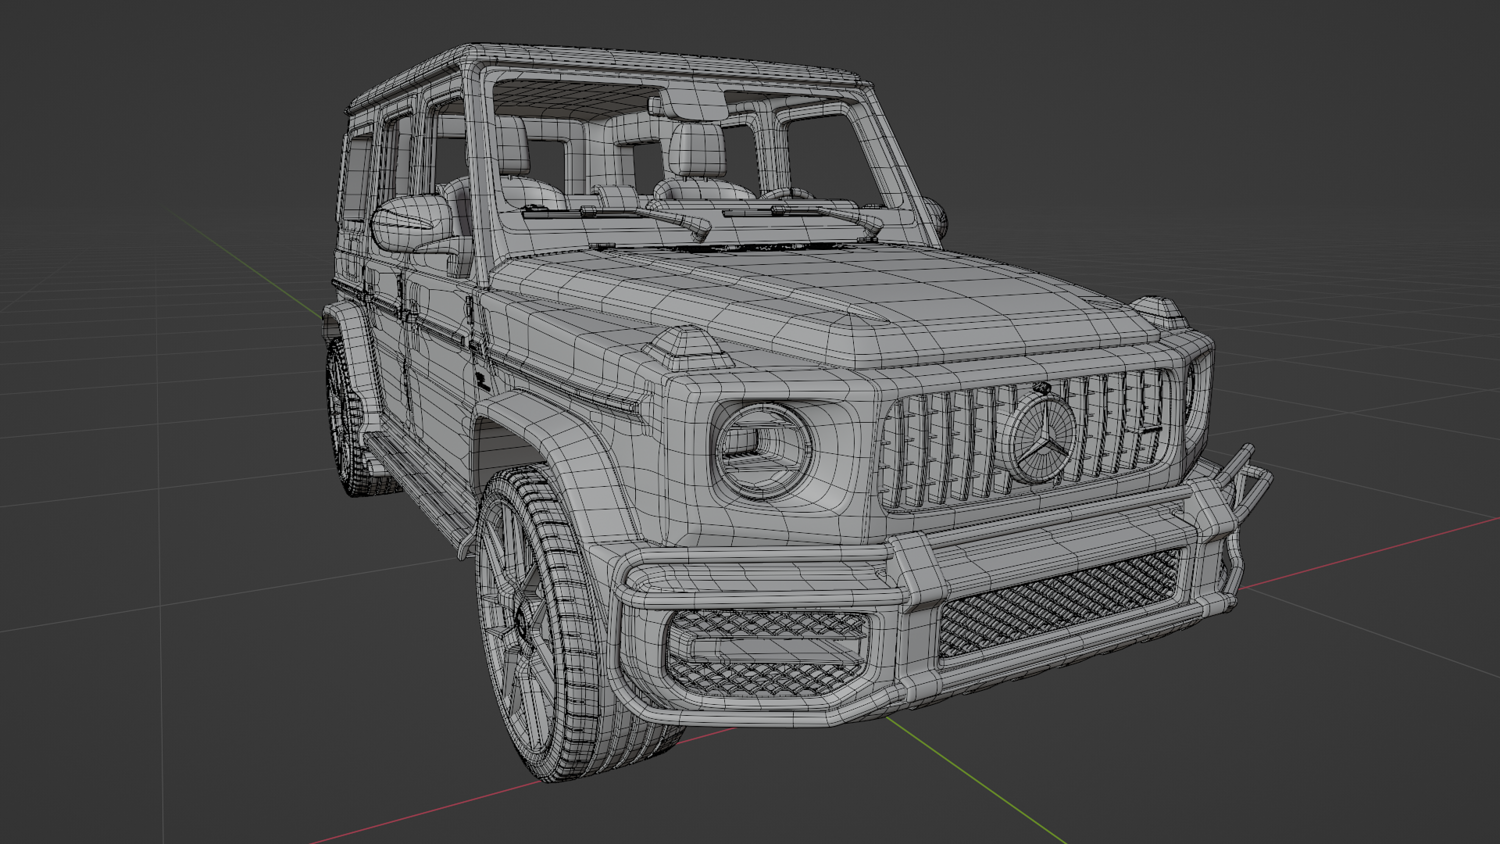The image size is (1500, 844).
Task: Select the large side mirror on the door
Action: 413,222
